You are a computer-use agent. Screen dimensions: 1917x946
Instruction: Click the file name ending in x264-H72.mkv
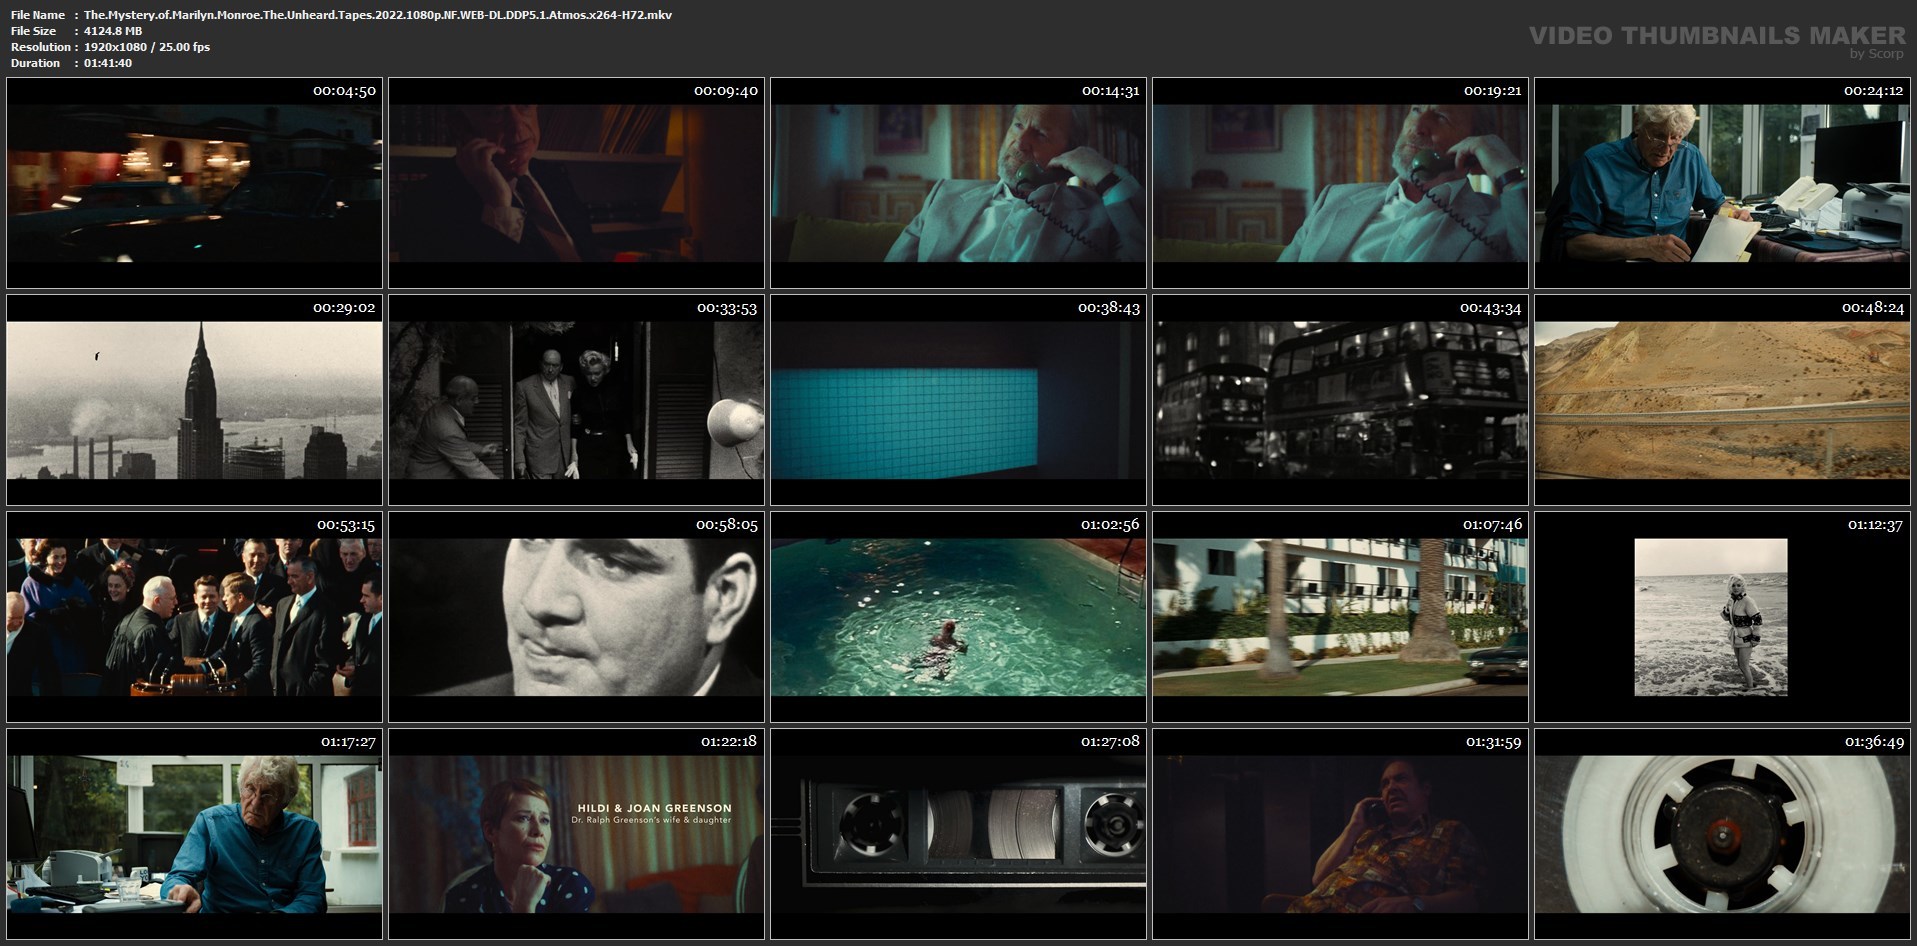tap(378, 15)
